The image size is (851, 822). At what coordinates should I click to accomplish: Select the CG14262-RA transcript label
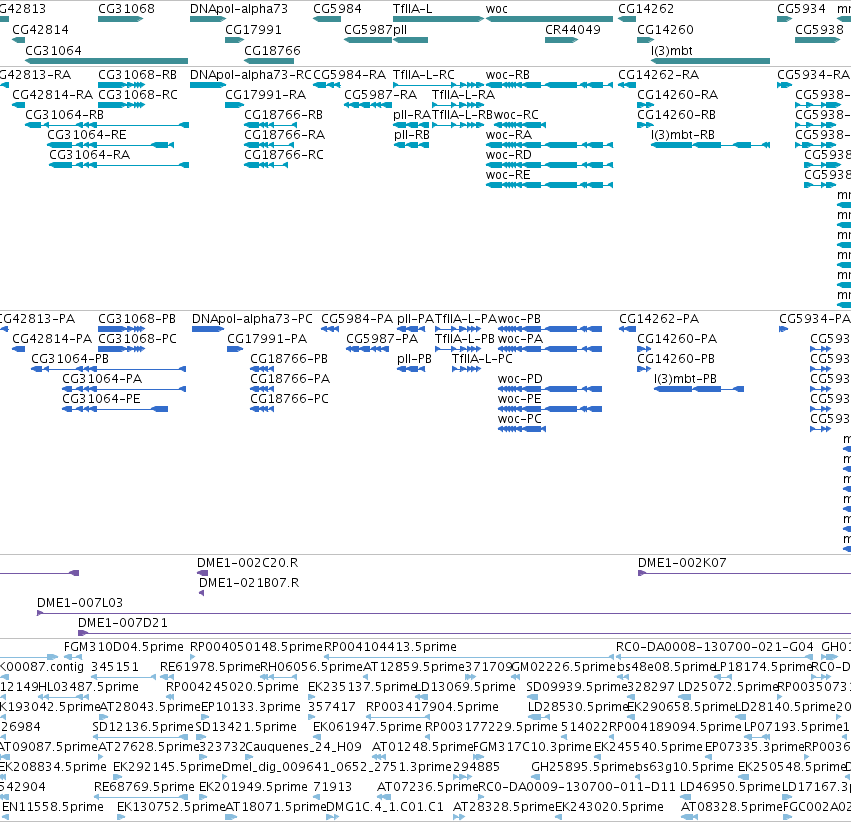pos(658,74)
